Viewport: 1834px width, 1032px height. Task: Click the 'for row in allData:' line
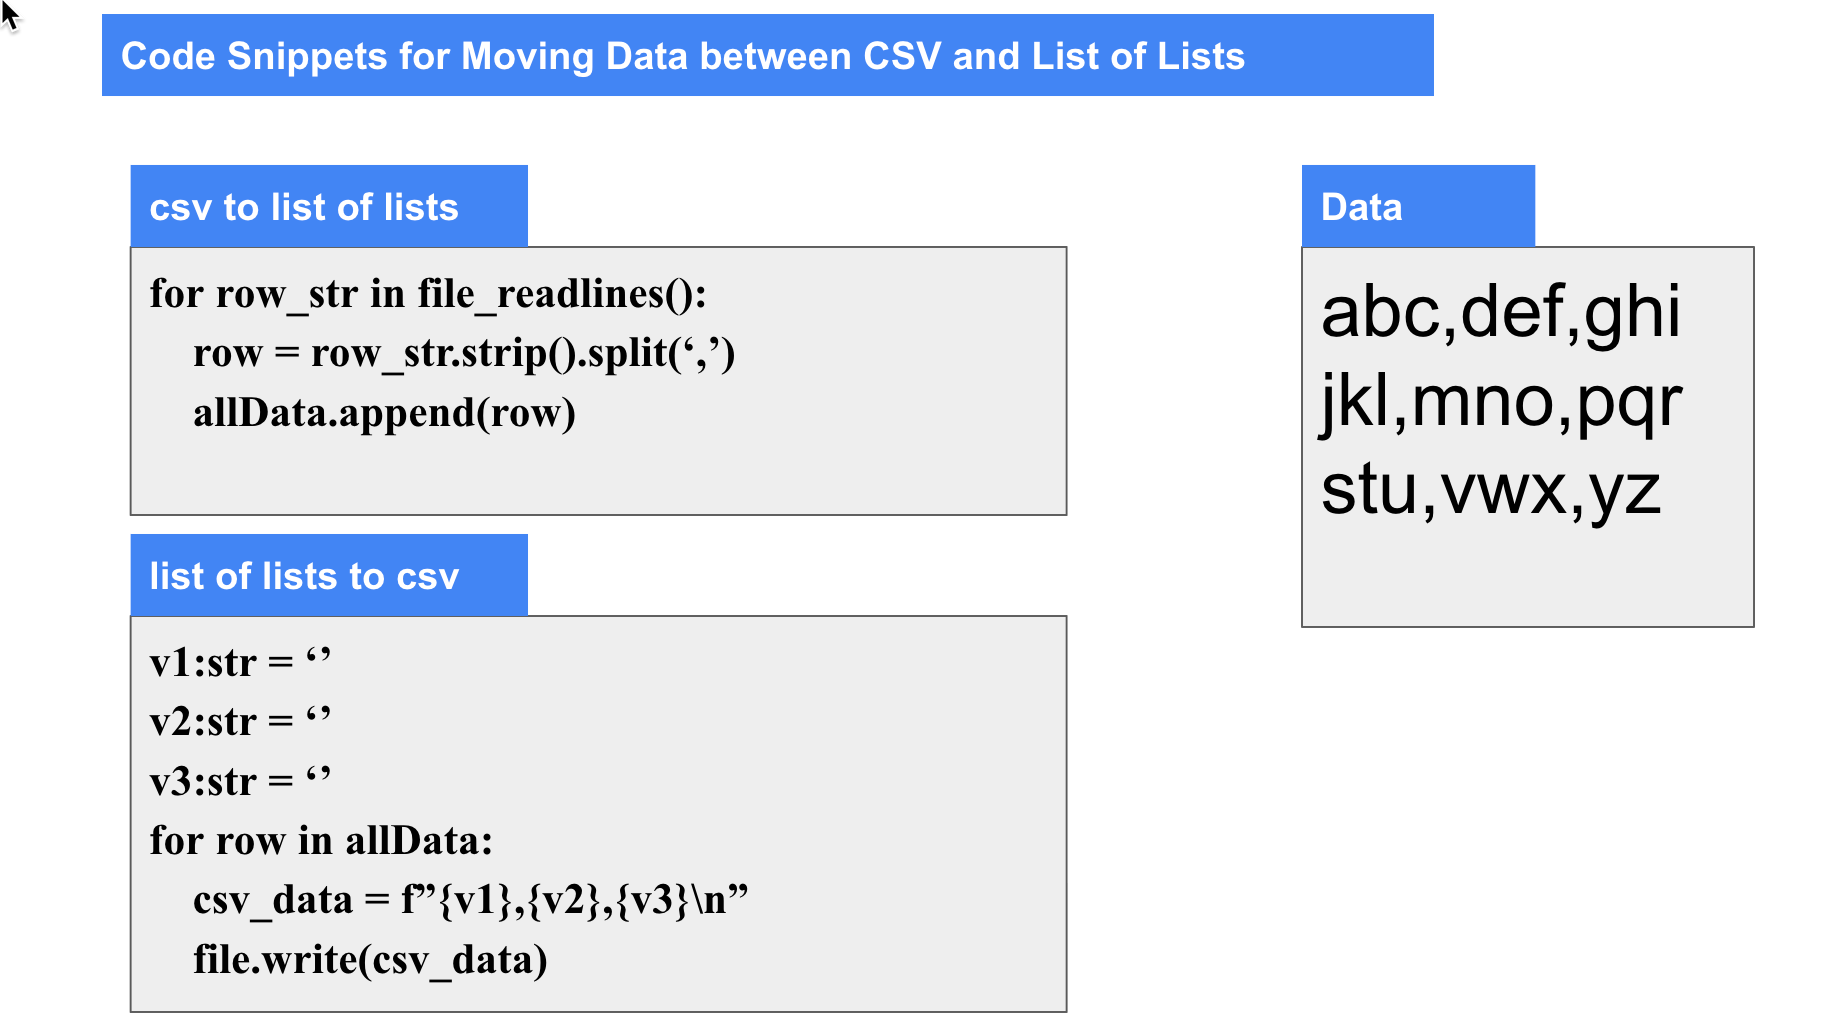click(321, 840)
